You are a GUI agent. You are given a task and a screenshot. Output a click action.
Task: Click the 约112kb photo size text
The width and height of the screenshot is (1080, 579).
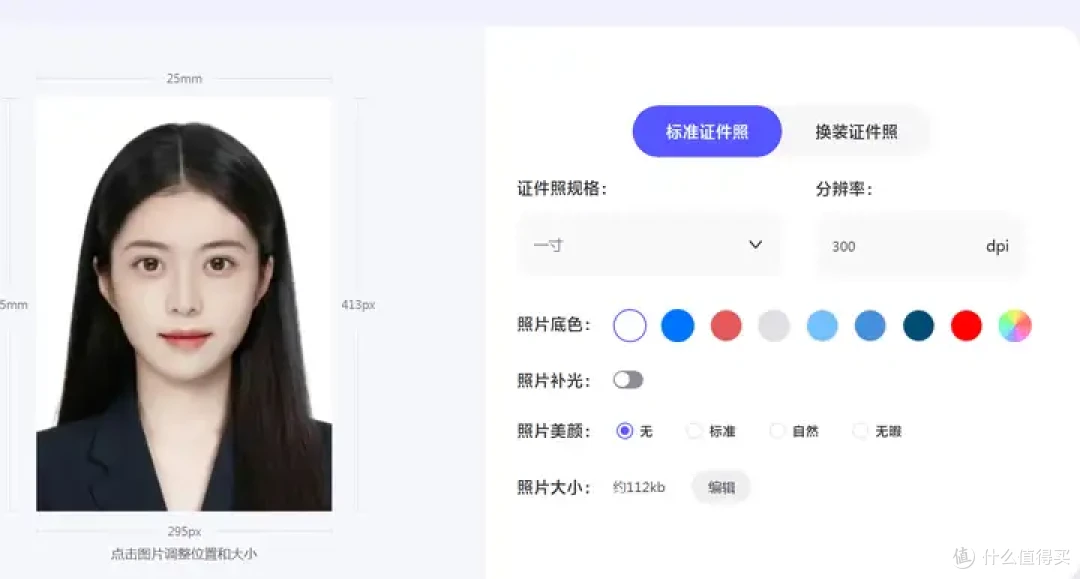638,487
